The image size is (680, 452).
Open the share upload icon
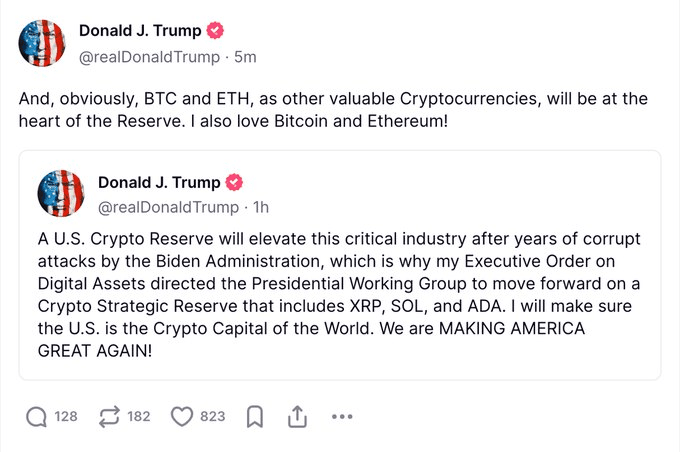(x=298, y=416)
